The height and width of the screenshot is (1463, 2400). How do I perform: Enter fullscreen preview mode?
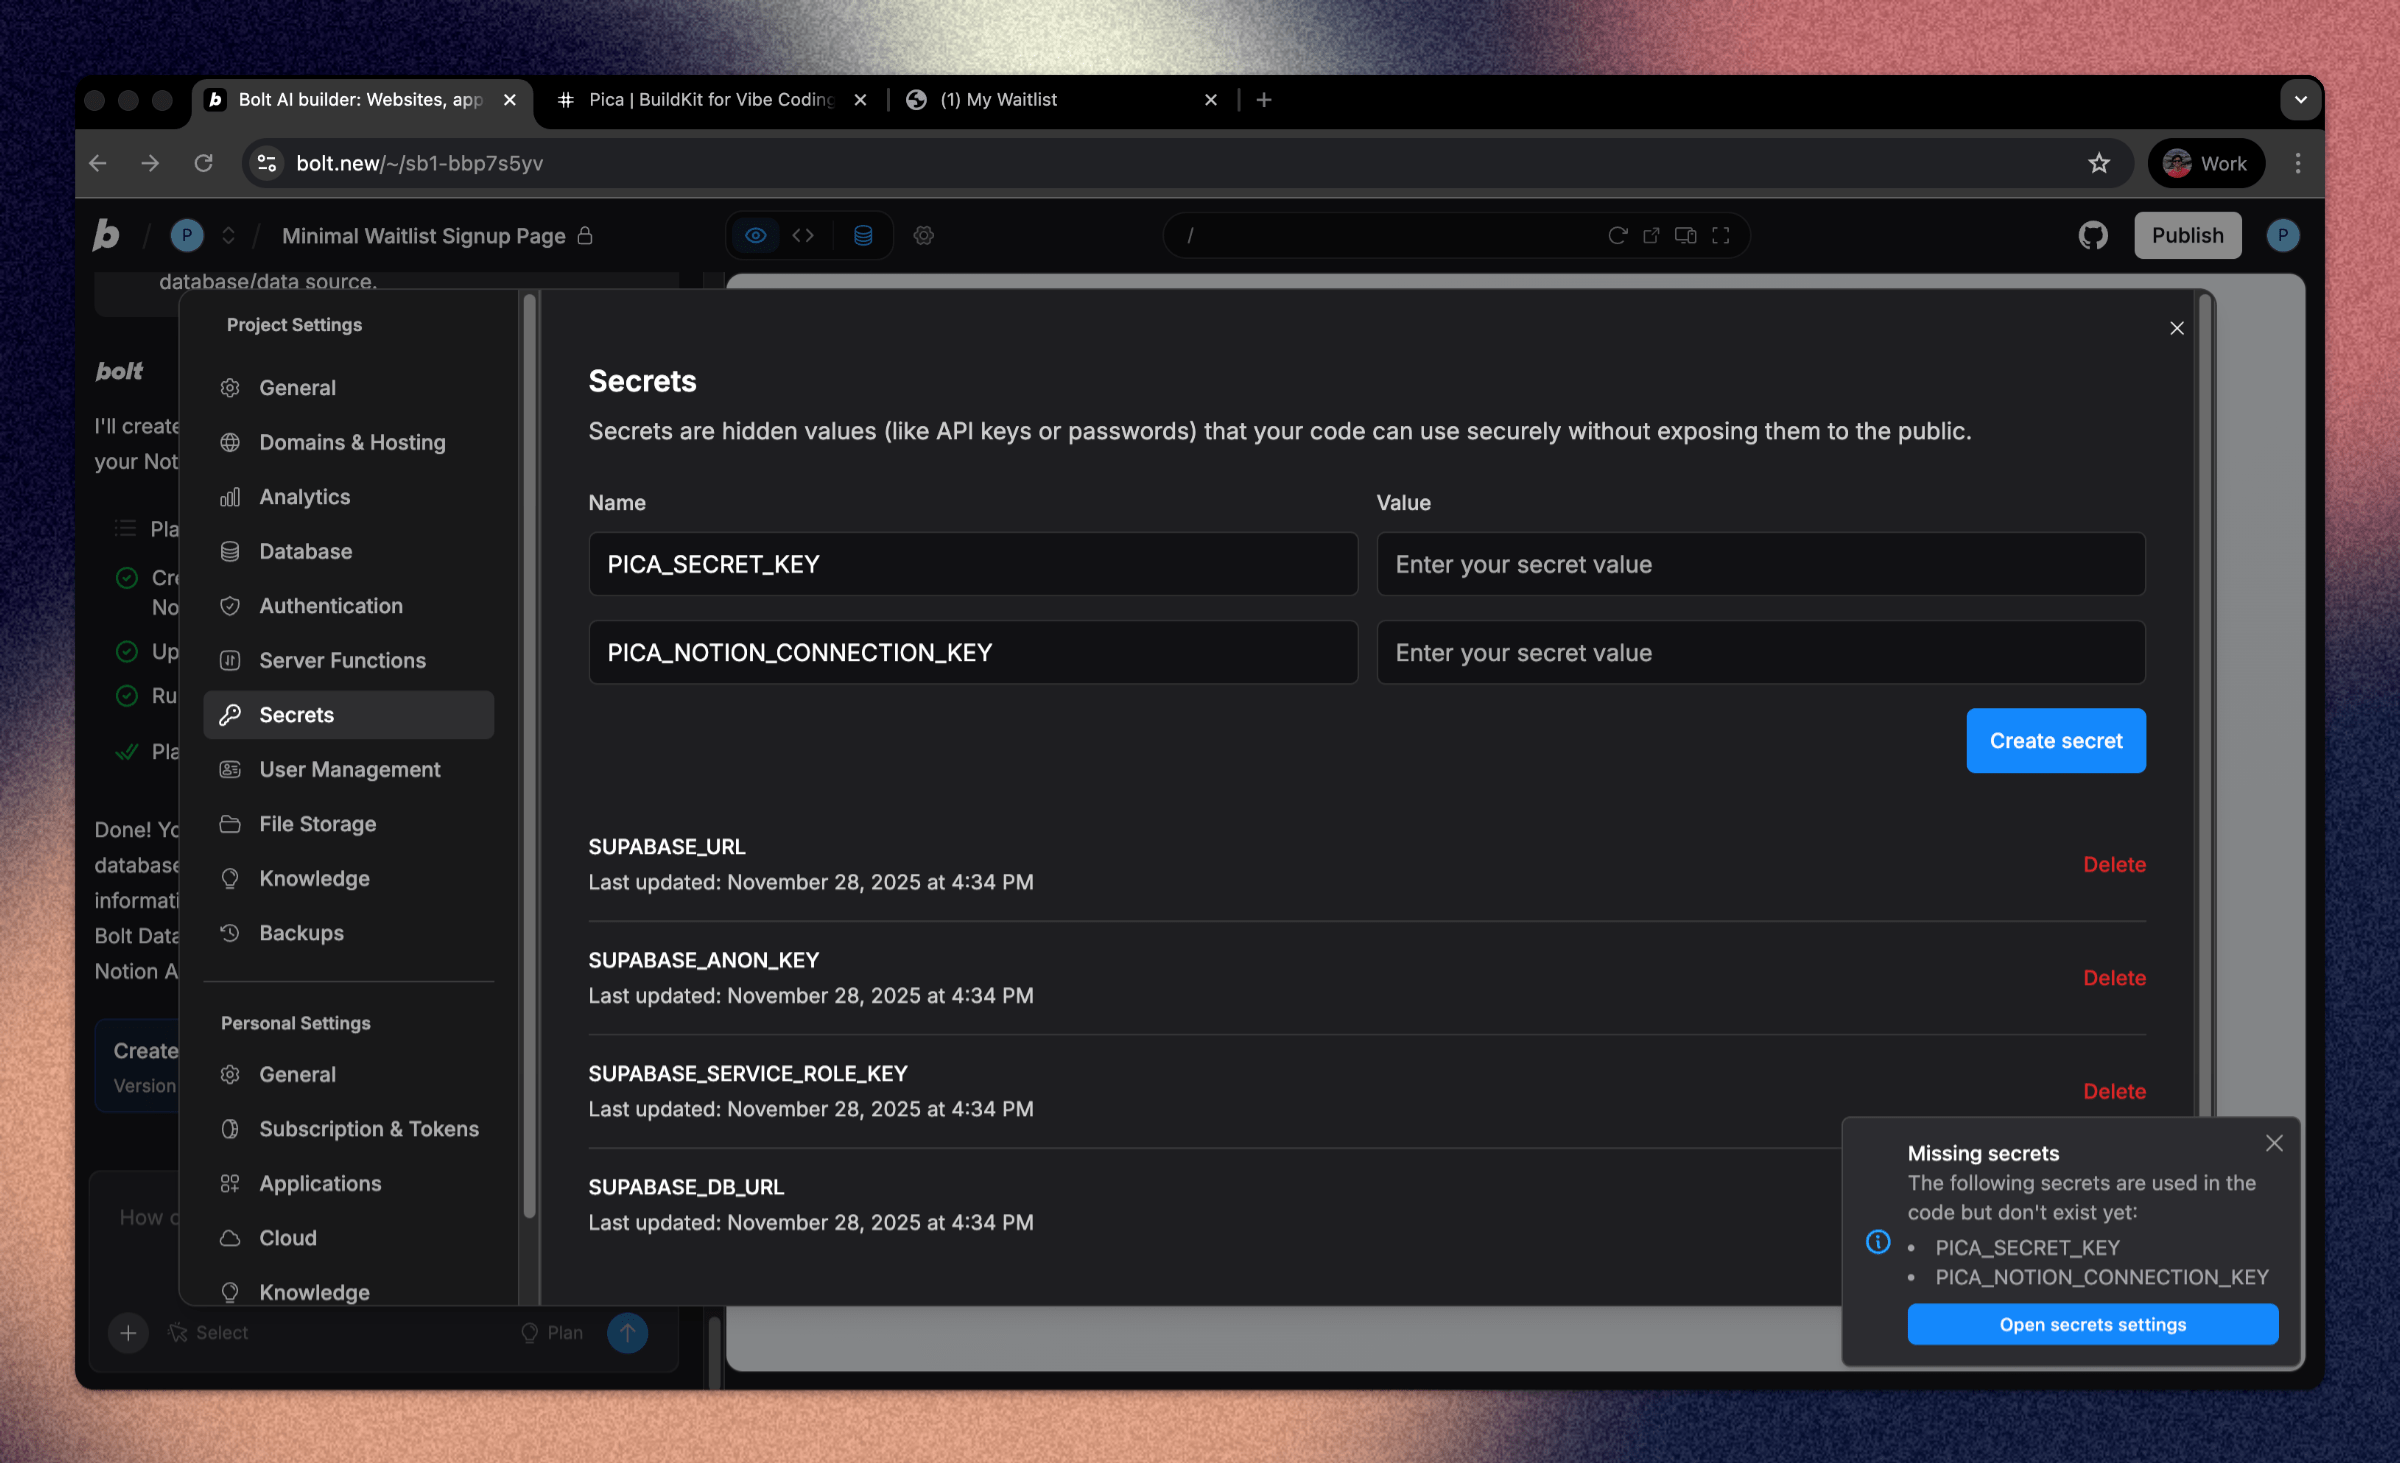pyautogui.click(x=1720, y=236)
